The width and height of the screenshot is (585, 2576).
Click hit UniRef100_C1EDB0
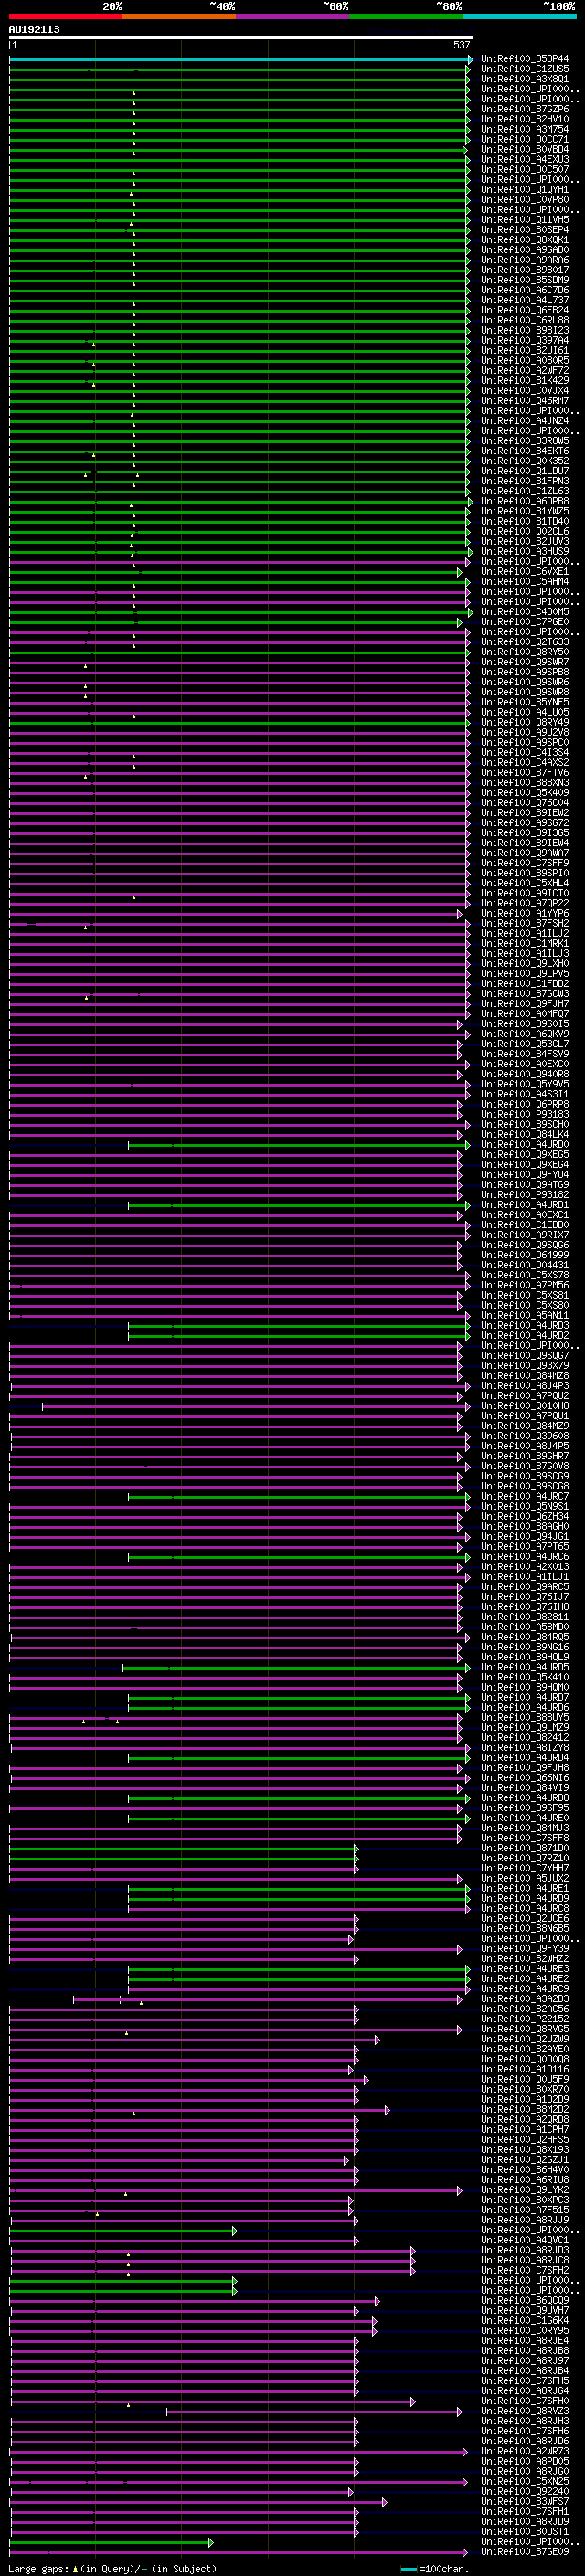(x=525, y=1225)
